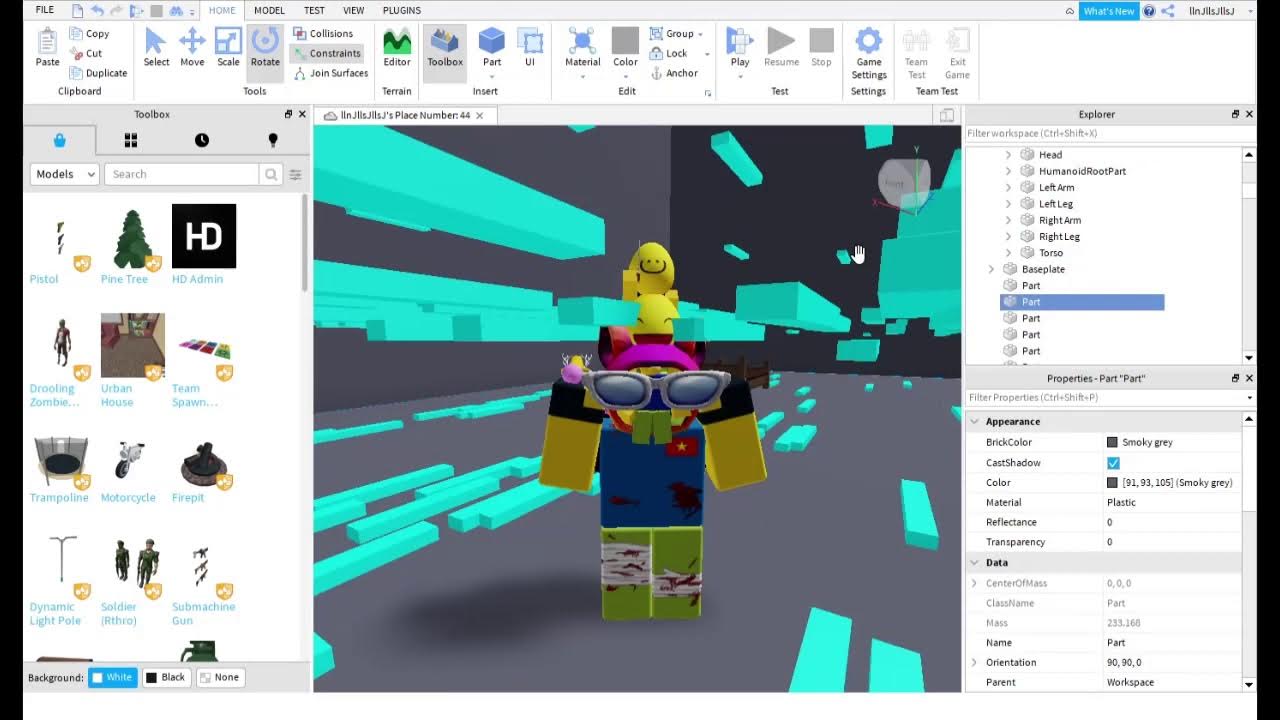Duplicate the selected part
1280x720 pixels.
(98, 73)
